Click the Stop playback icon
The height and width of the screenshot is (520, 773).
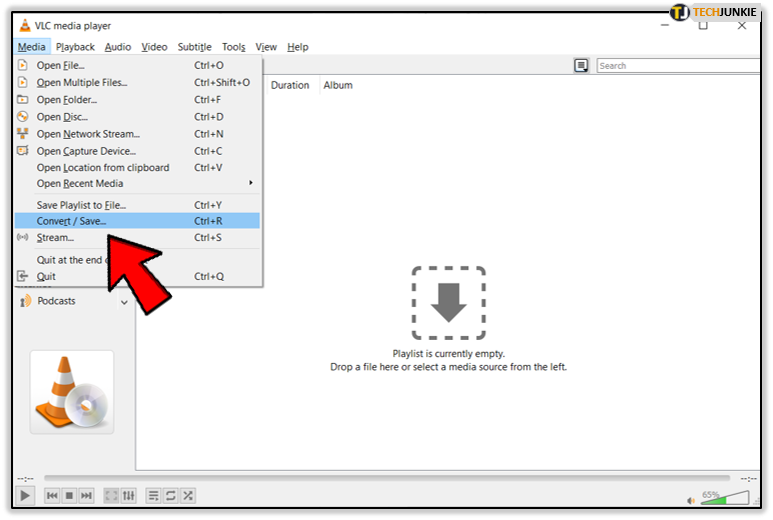click(69, 496)
